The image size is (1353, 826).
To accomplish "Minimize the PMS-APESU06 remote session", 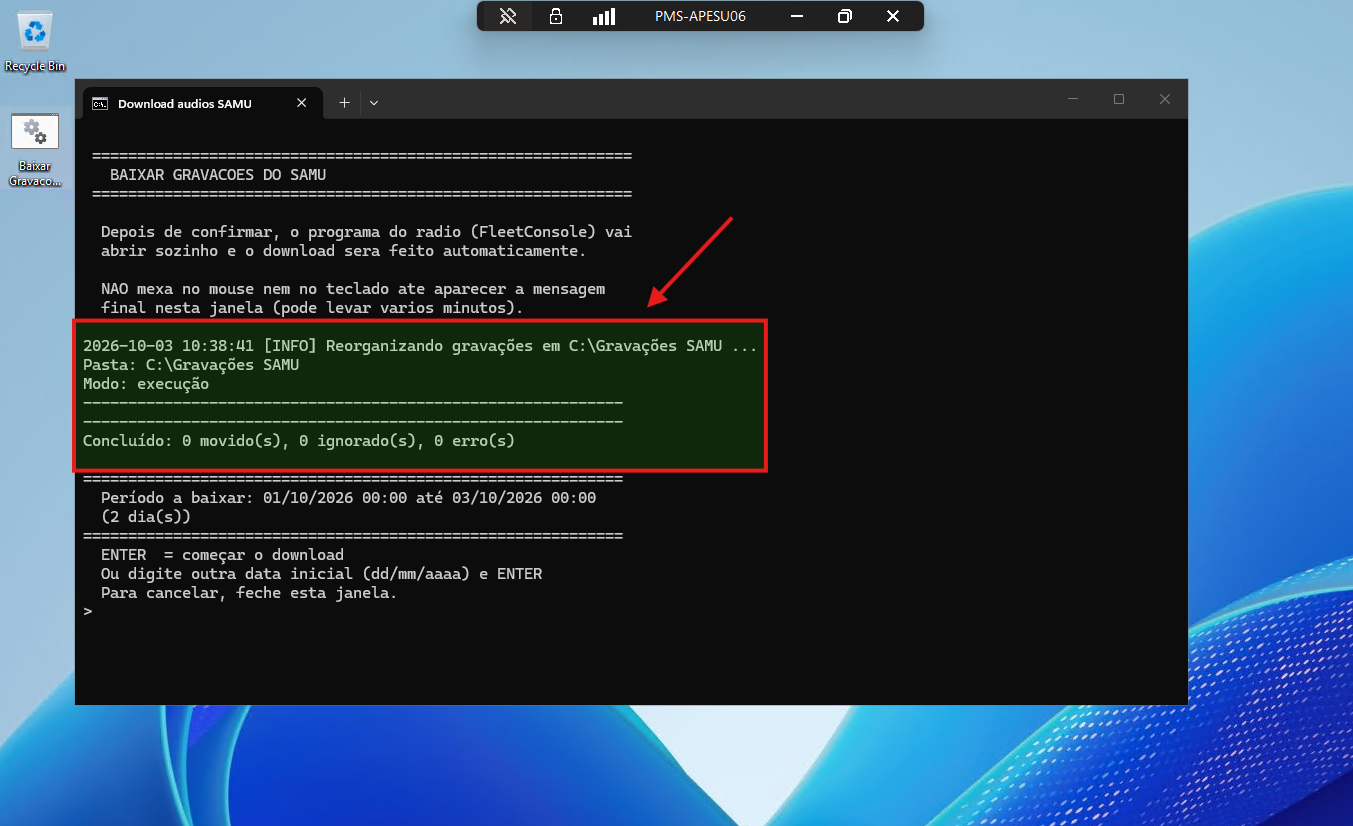I will coord(797,16).
